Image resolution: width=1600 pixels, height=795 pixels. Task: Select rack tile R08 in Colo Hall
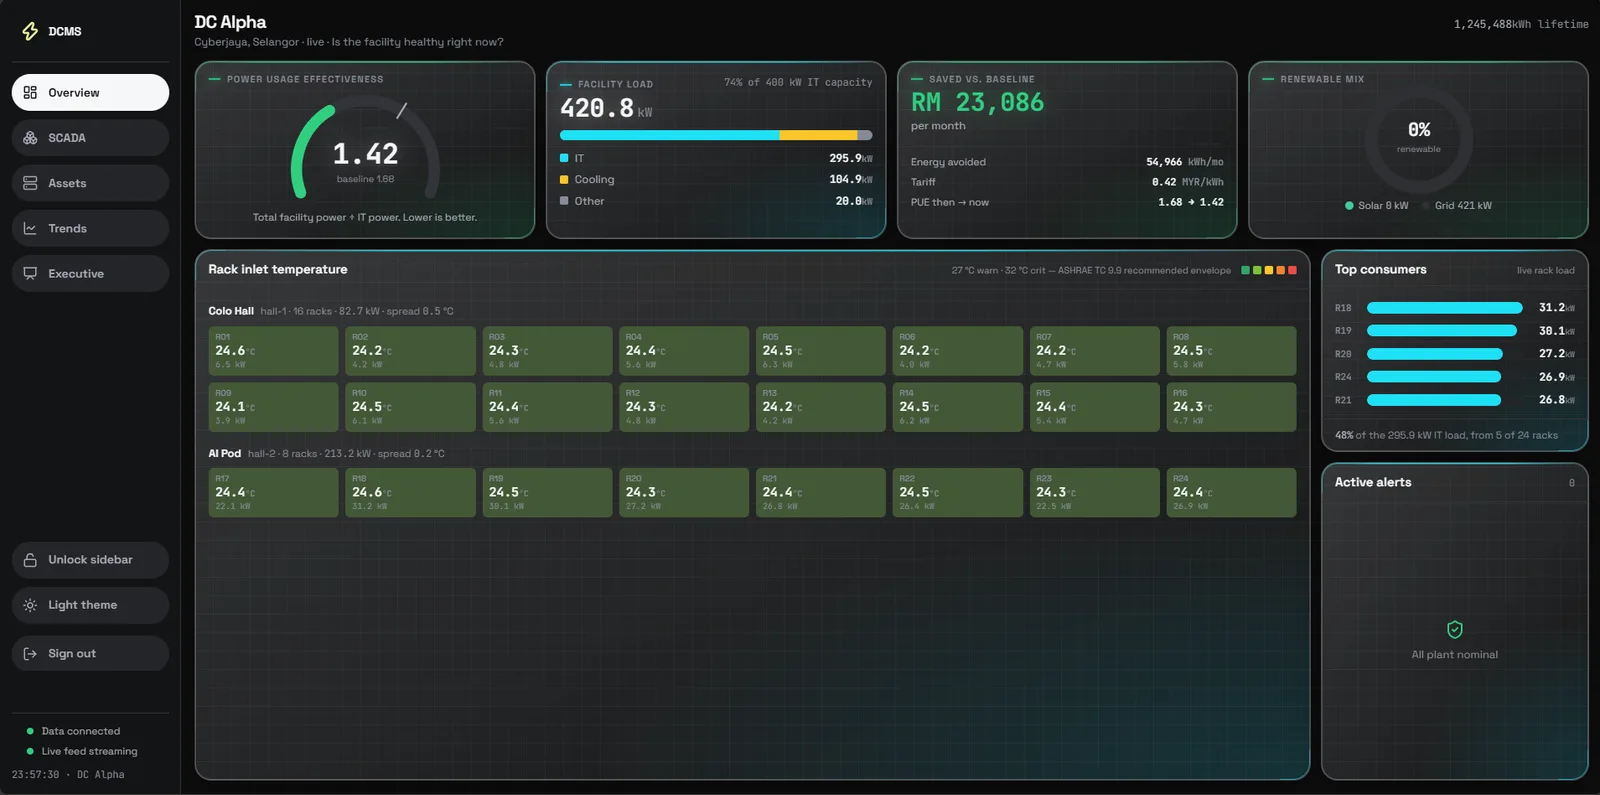point(1231,351)
